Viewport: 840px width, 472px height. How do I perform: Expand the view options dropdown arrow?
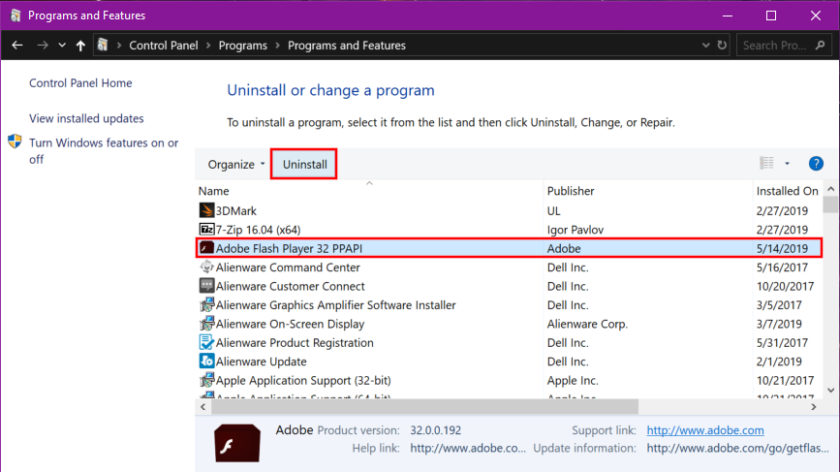(787, 163)
